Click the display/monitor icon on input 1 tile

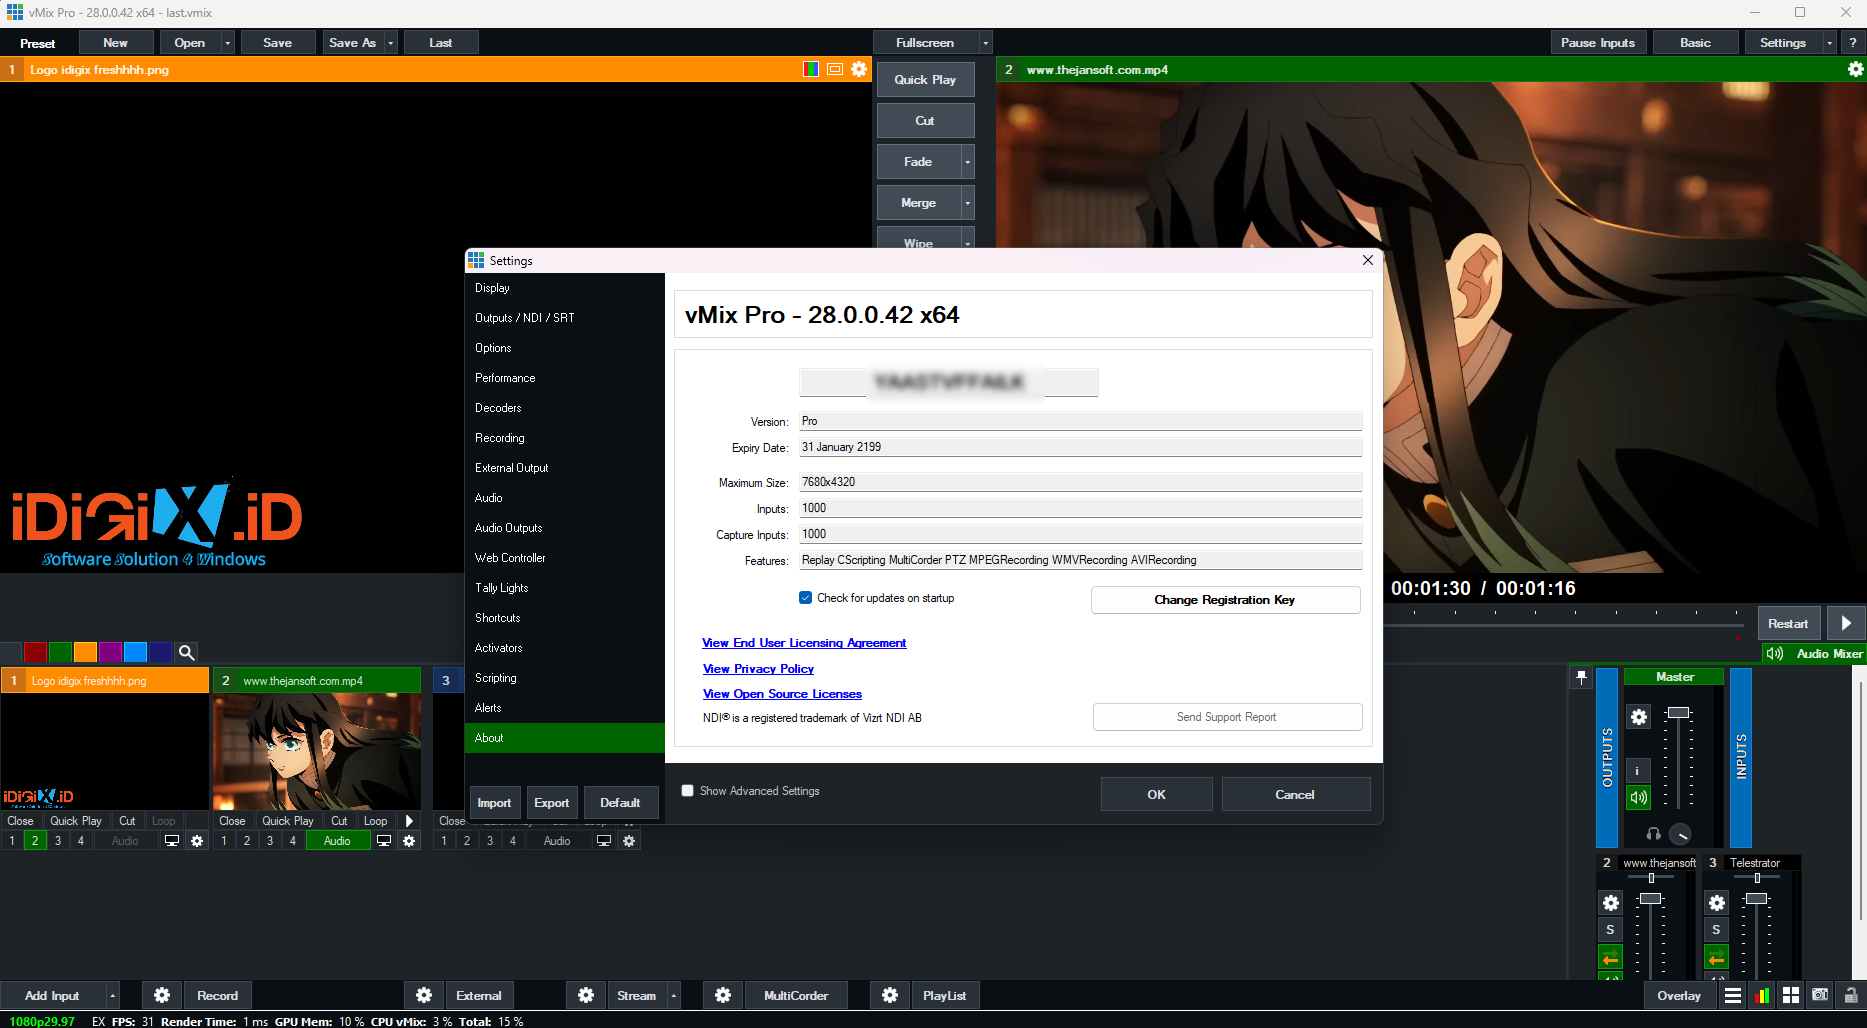[x=172, y=841]
